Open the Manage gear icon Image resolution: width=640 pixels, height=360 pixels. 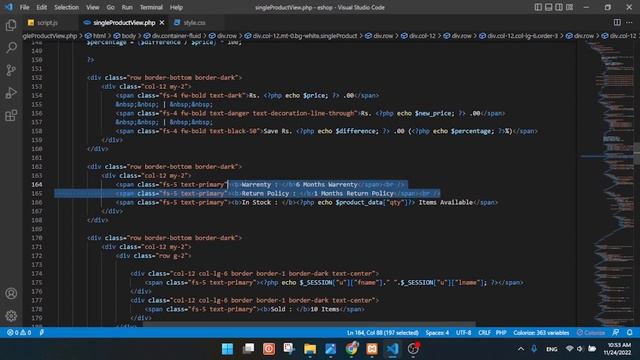(11, 316)
